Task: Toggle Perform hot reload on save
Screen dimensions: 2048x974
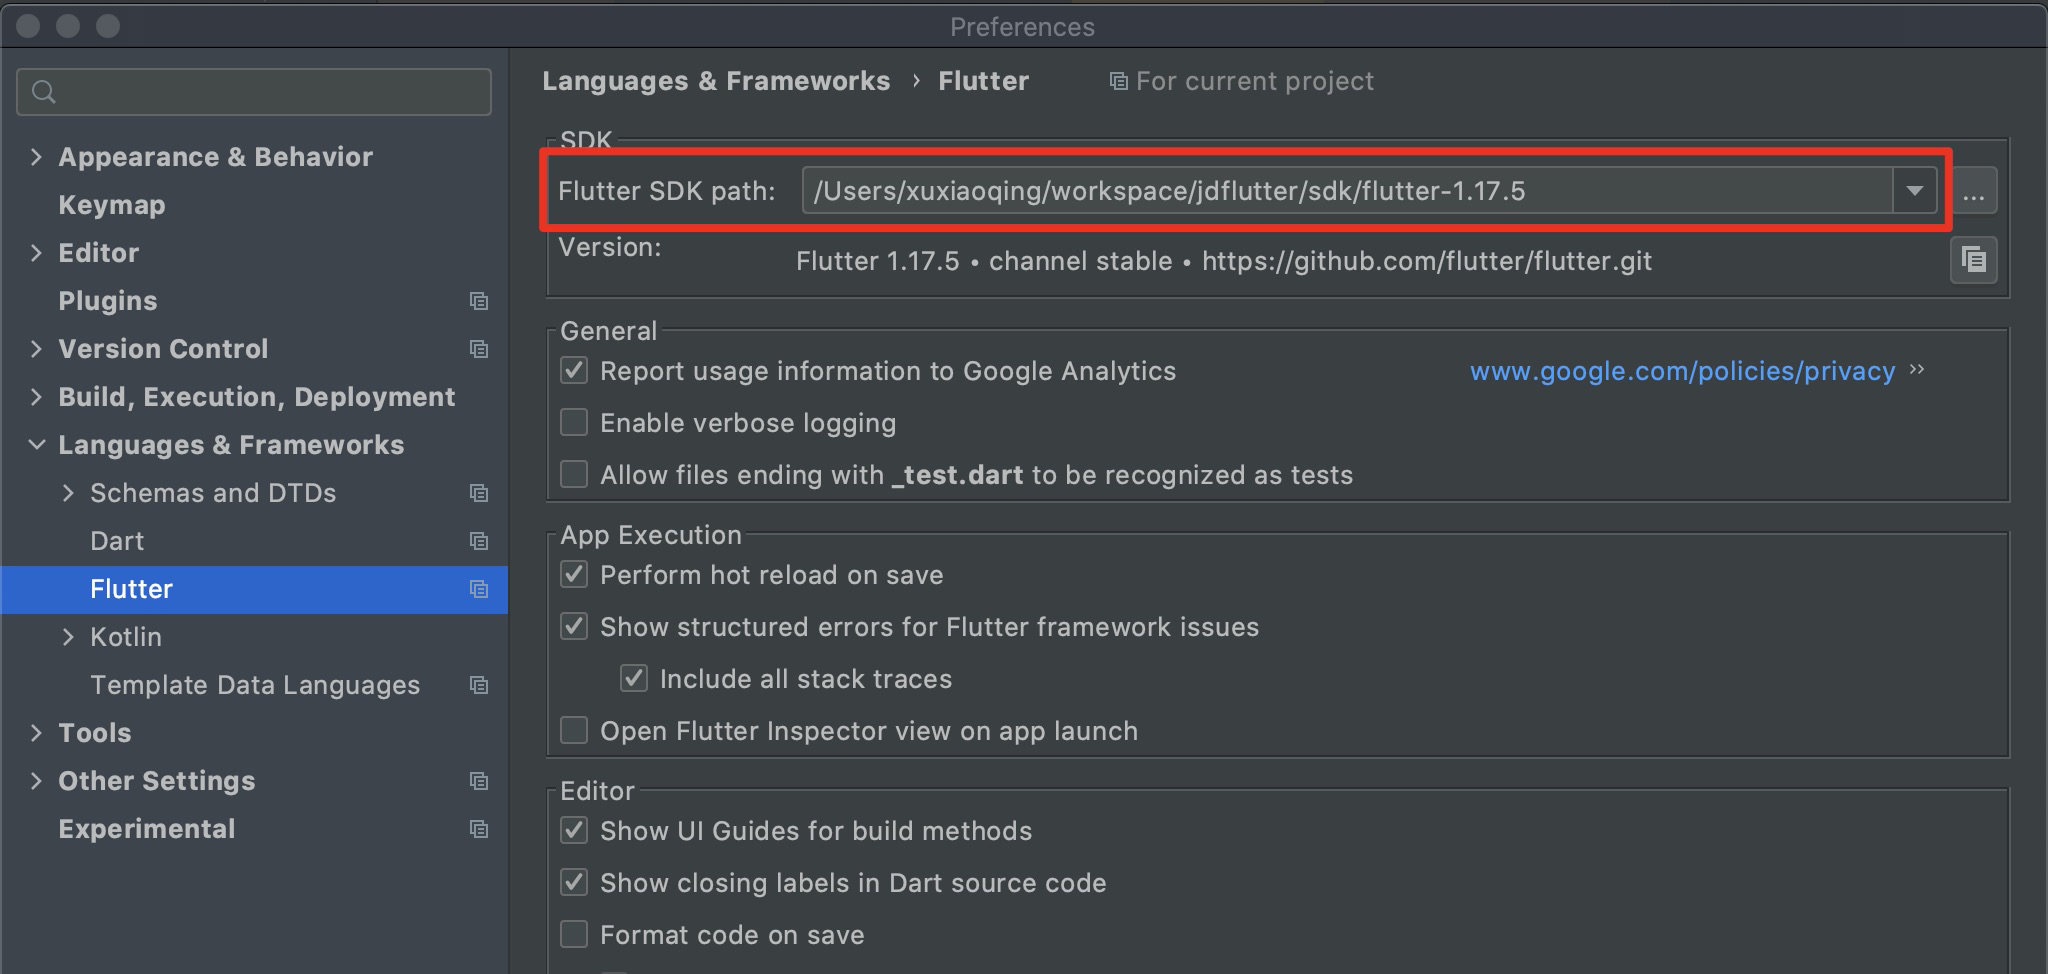Action: tap(574, 574)
